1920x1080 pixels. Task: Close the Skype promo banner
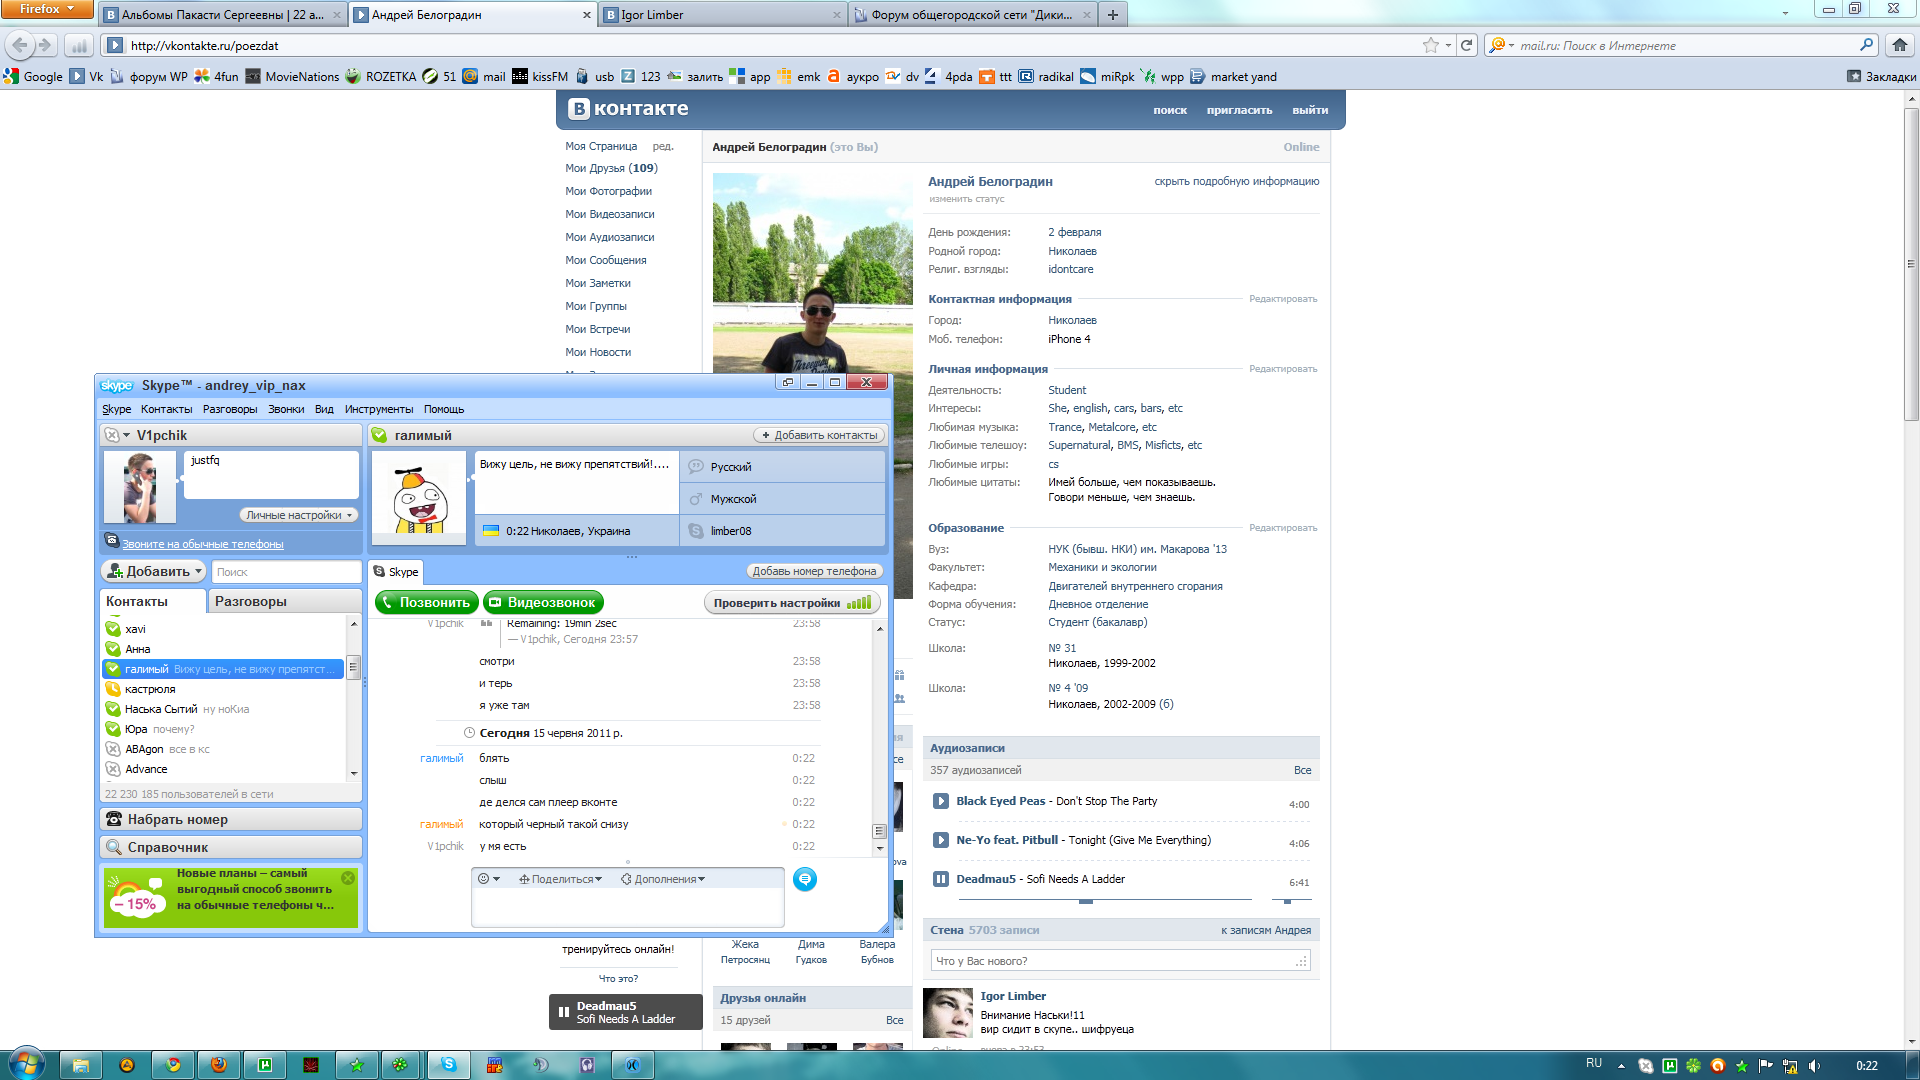(348, 878)
